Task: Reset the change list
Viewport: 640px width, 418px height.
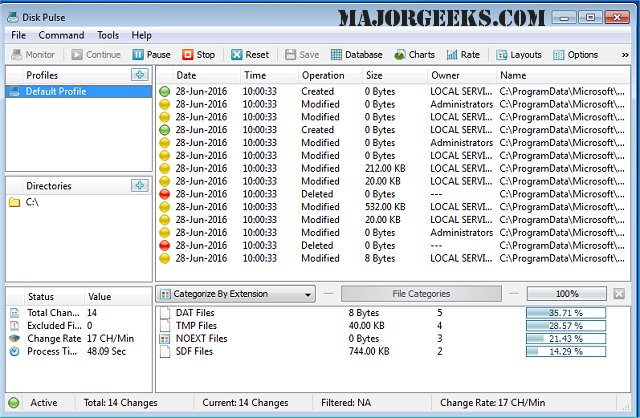Action: point(250,55)
